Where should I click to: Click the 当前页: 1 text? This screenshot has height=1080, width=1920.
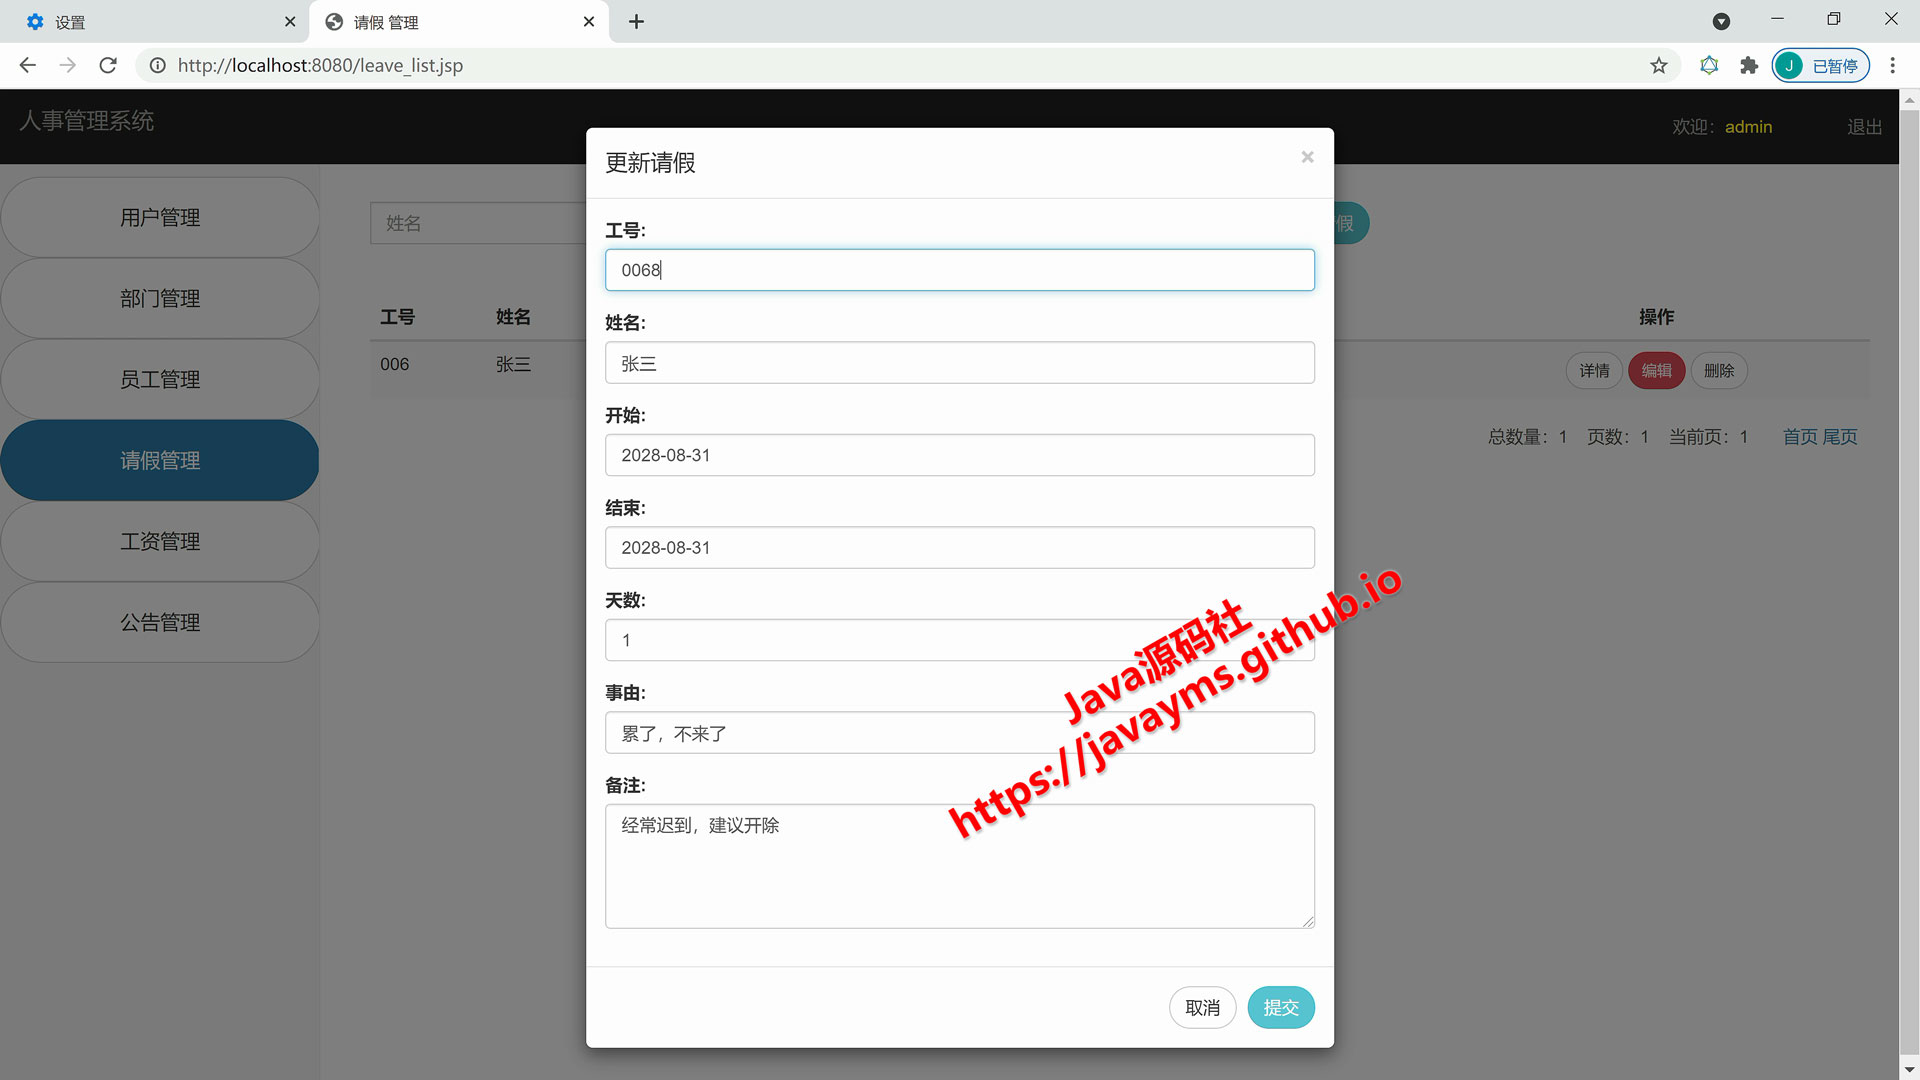pyautogui.click(x=1708, y=437)
